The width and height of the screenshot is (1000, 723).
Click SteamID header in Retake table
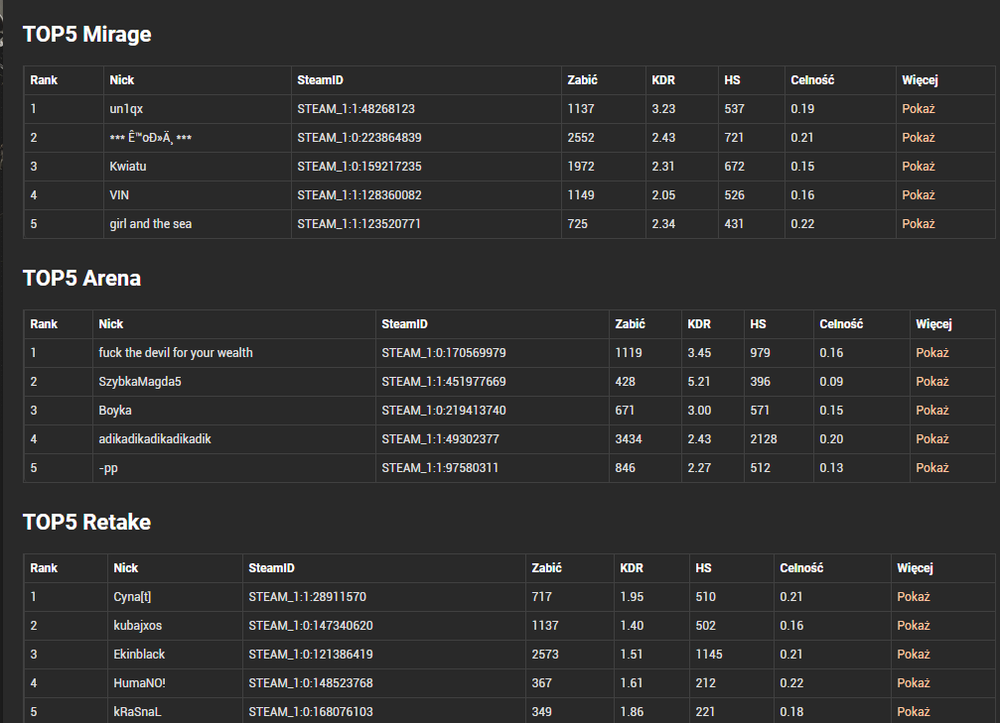tap(272, 569)
